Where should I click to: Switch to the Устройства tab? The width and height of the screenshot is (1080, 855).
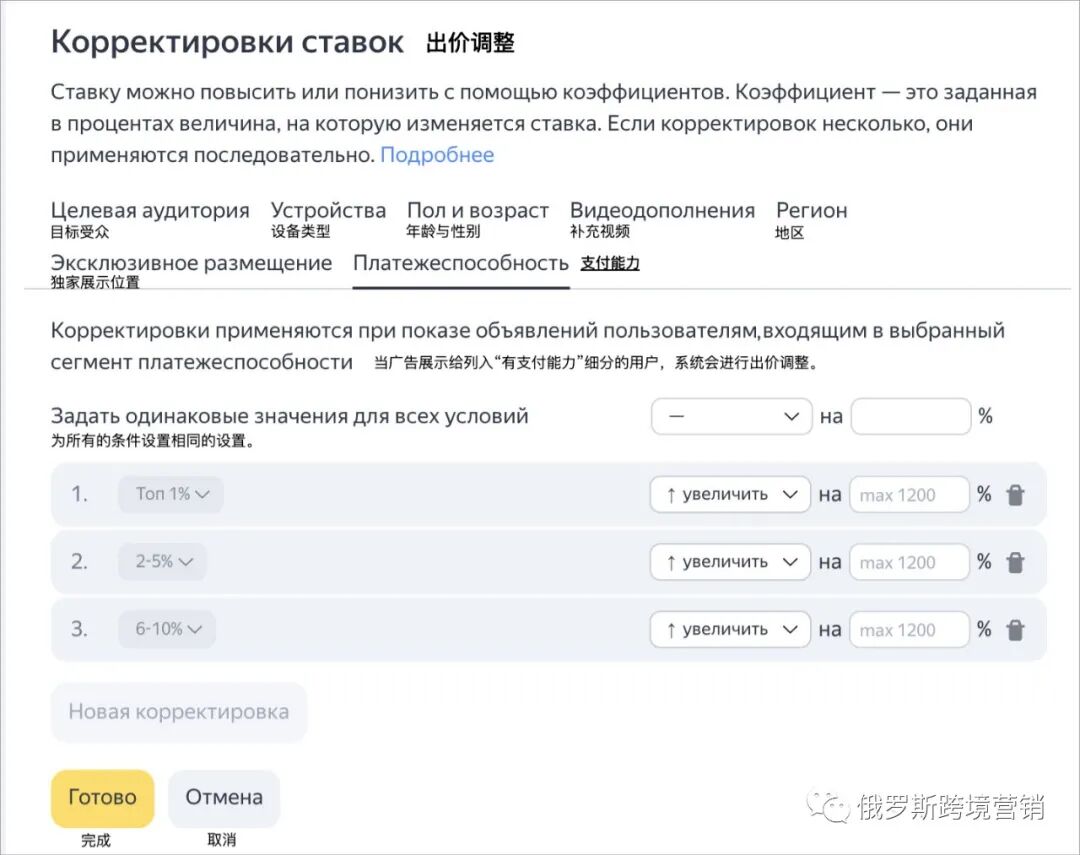click(329, 210)
